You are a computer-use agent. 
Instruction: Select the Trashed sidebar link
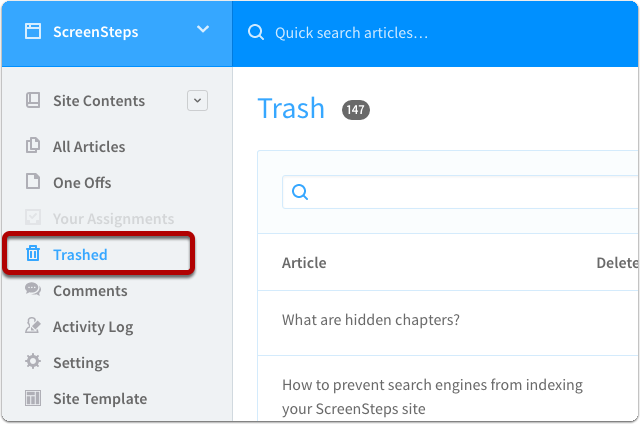[x=80, y=255]
